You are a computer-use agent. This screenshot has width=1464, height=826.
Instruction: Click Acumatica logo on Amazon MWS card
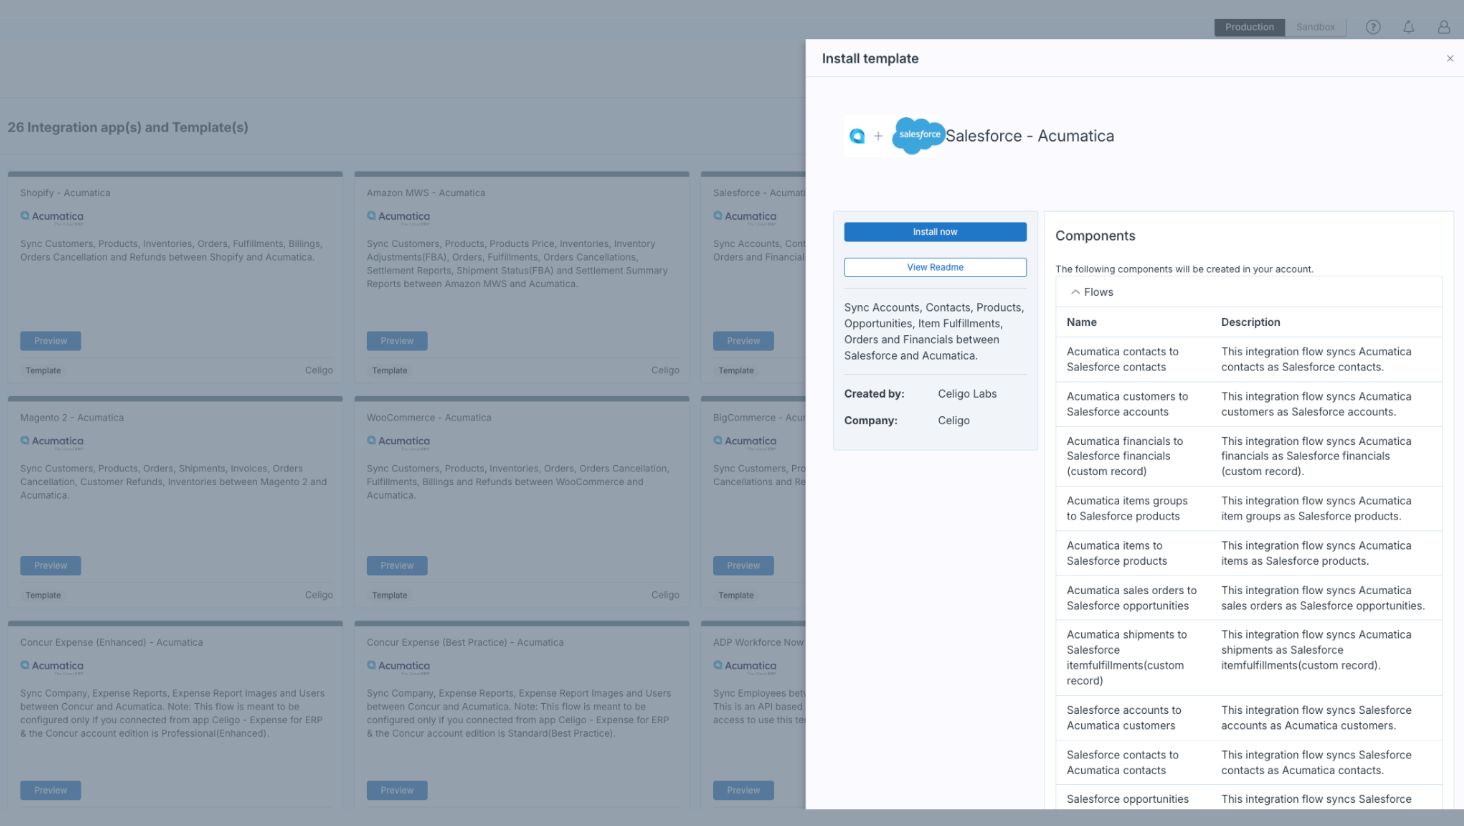[398, 217]
